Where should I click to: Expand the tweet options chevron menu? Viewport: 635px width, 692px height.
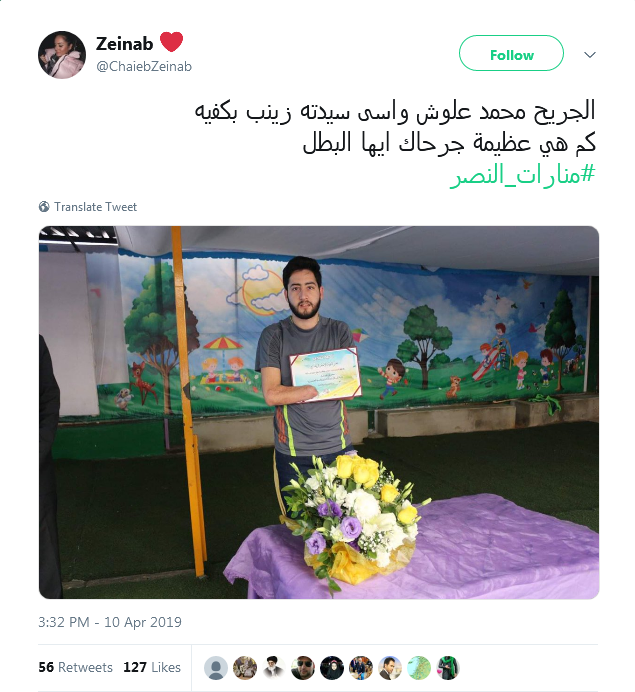(x=590, y=55)
